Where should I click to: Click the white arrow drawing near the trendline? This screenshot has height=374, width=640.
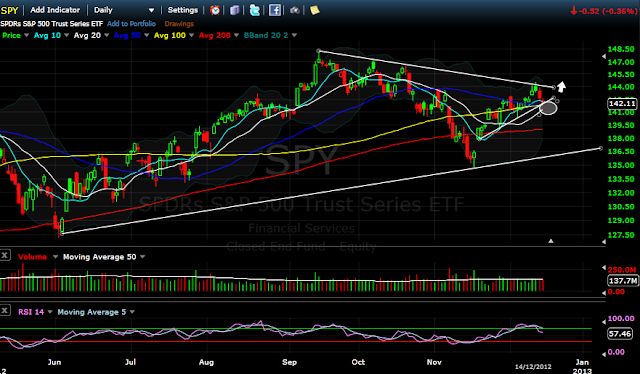pos(562,87)
